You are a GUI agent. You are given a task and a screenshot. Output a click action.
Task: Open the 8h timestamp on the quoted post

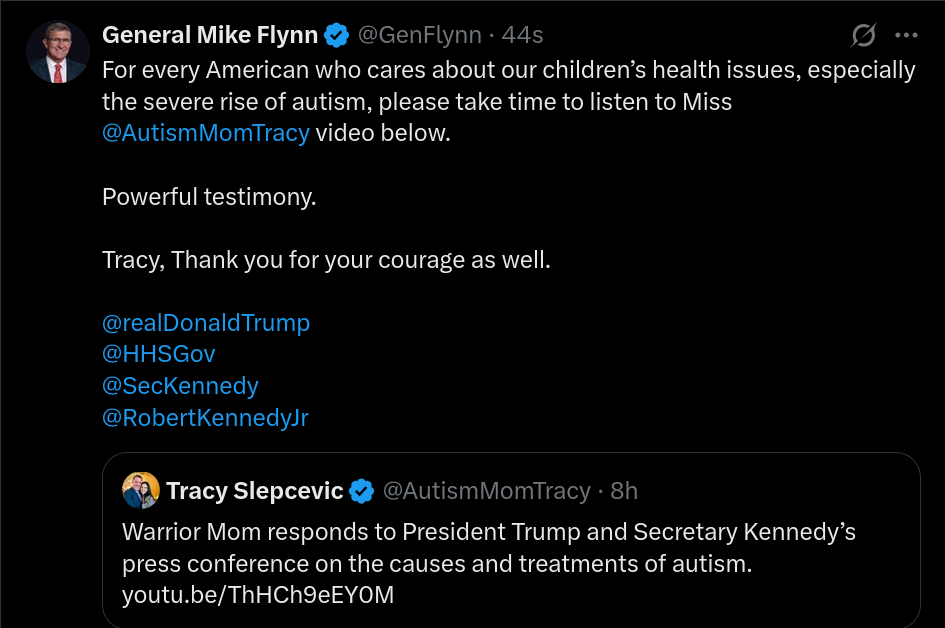click(624, 491)
